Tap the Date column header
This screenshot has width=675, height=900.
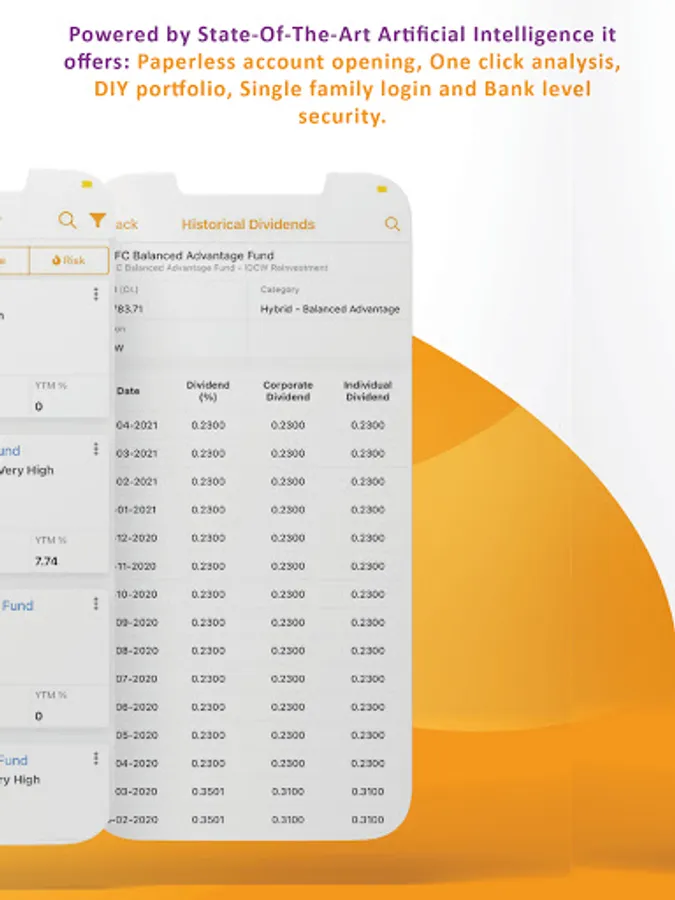(128, 391)
